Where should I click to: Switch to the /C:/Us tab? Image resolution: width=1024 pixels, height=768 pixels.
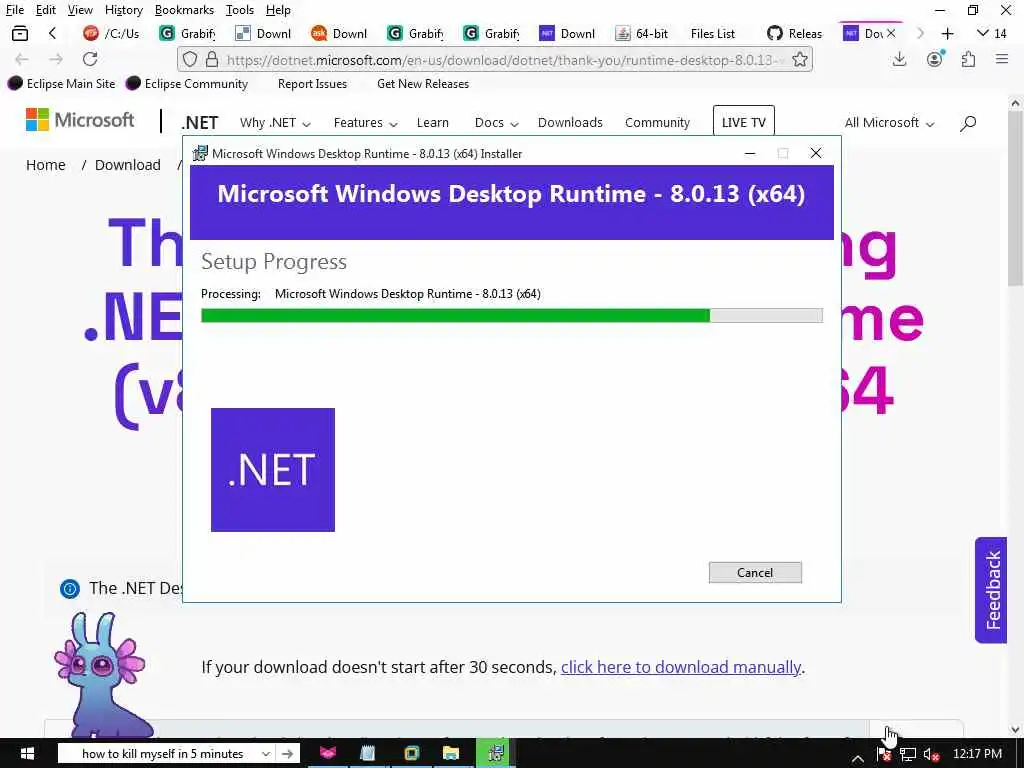tap(112, 33)
